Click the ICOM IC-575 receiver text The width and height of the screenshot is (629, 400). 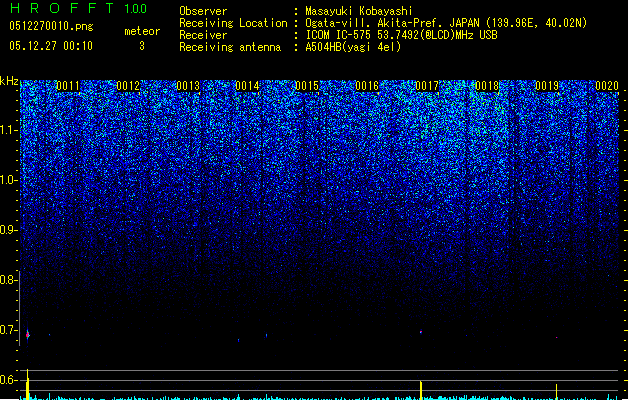coord(401,35)
